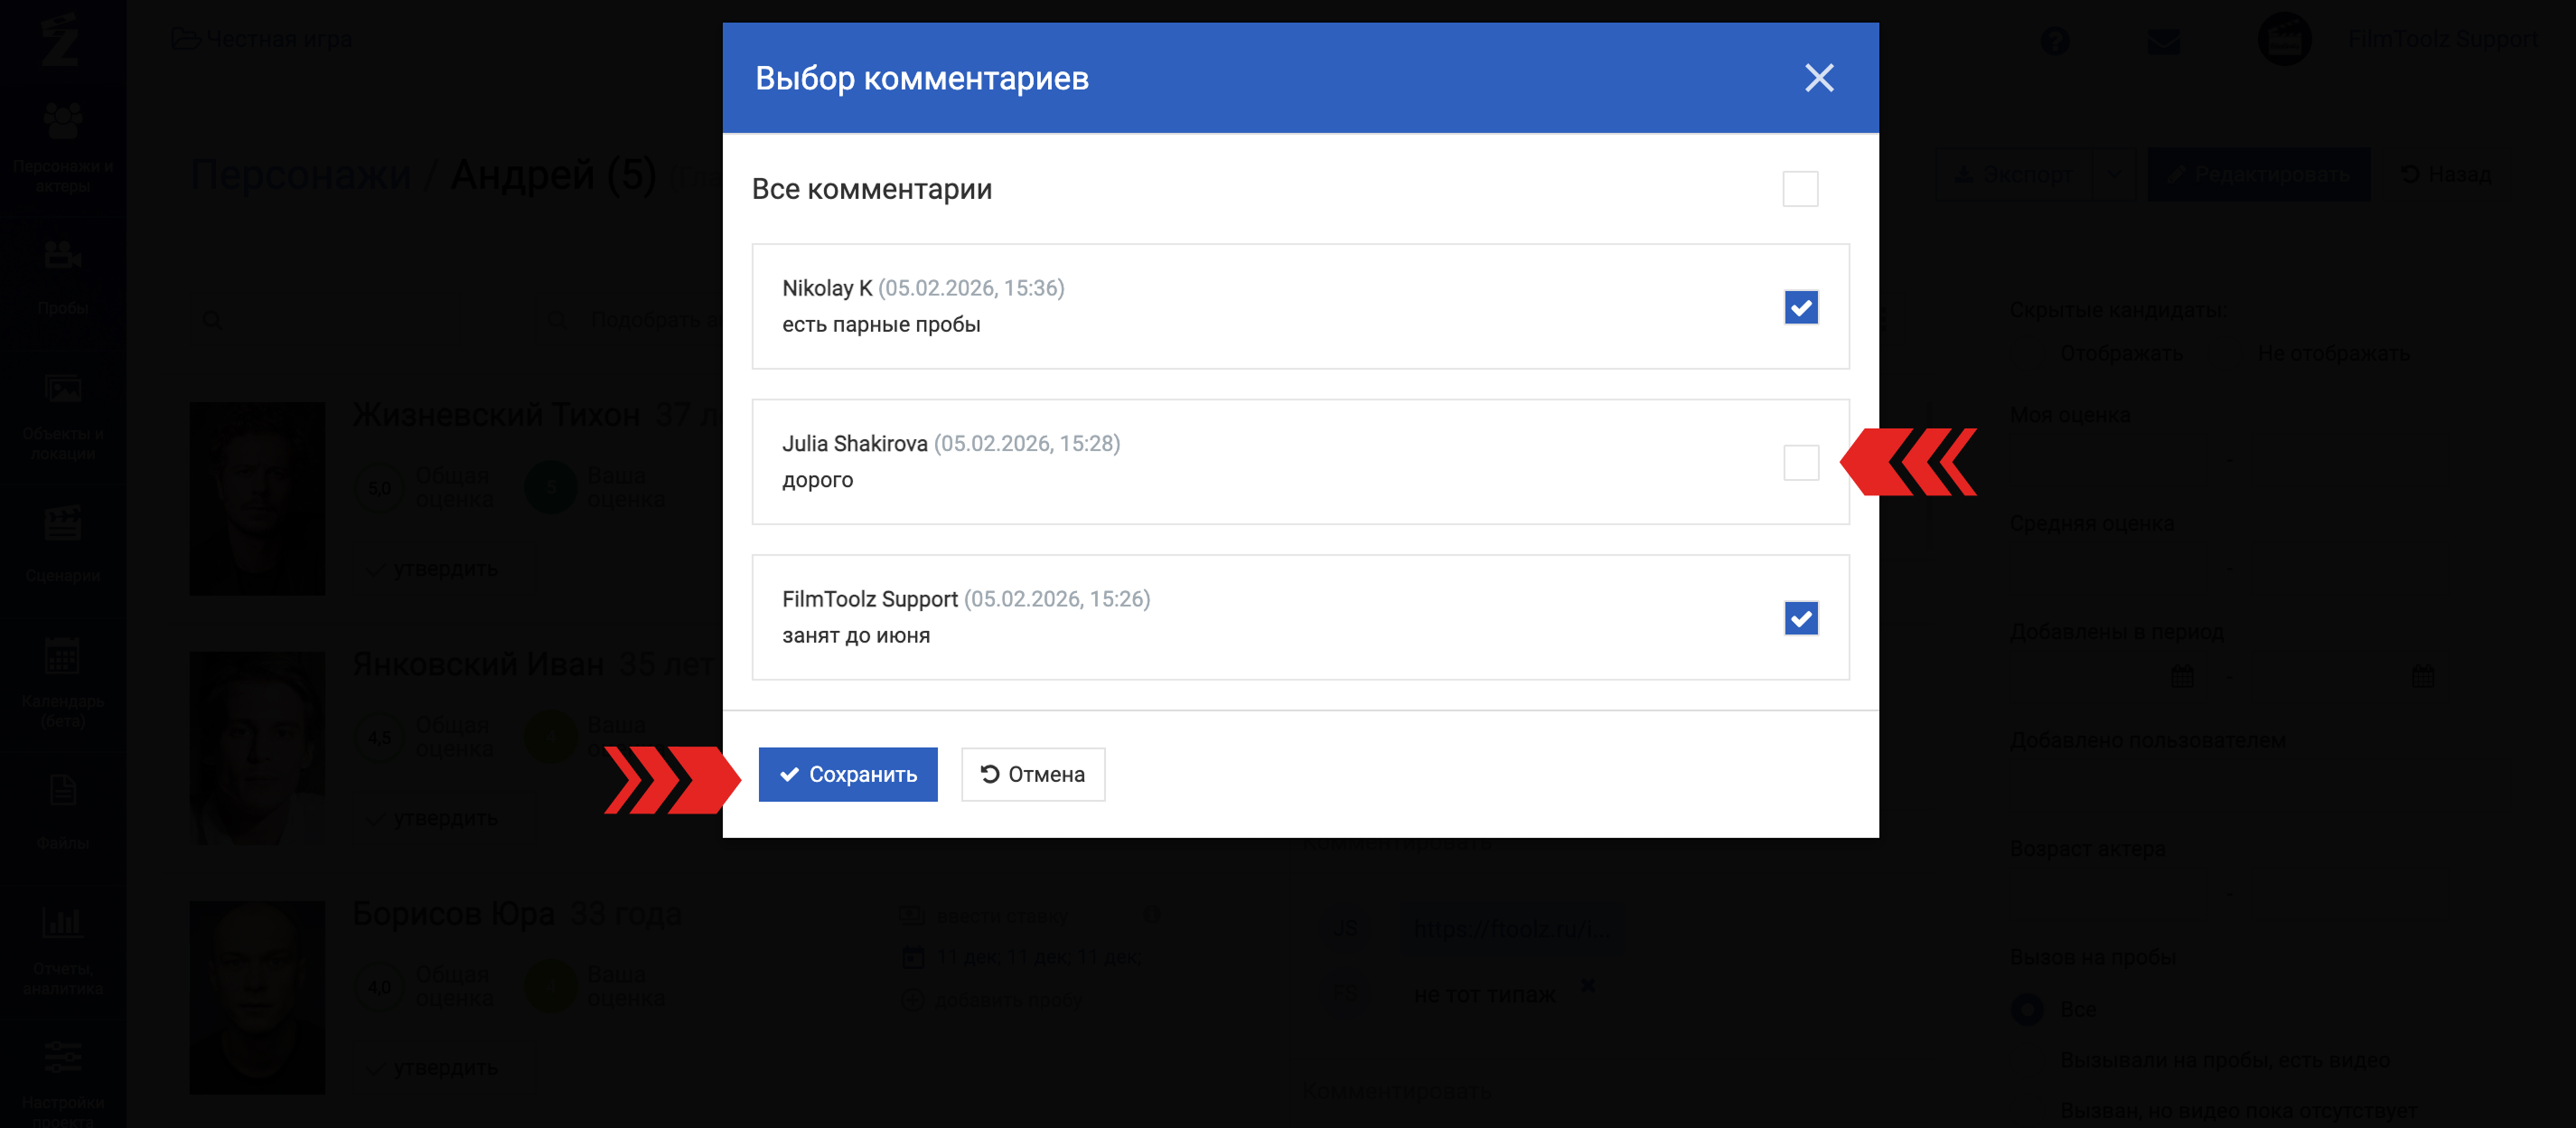The width and height of the screenshot is (2576, 1128).
Task: Open the Сценарии clapperboard icon
Action: coord(62,524)
